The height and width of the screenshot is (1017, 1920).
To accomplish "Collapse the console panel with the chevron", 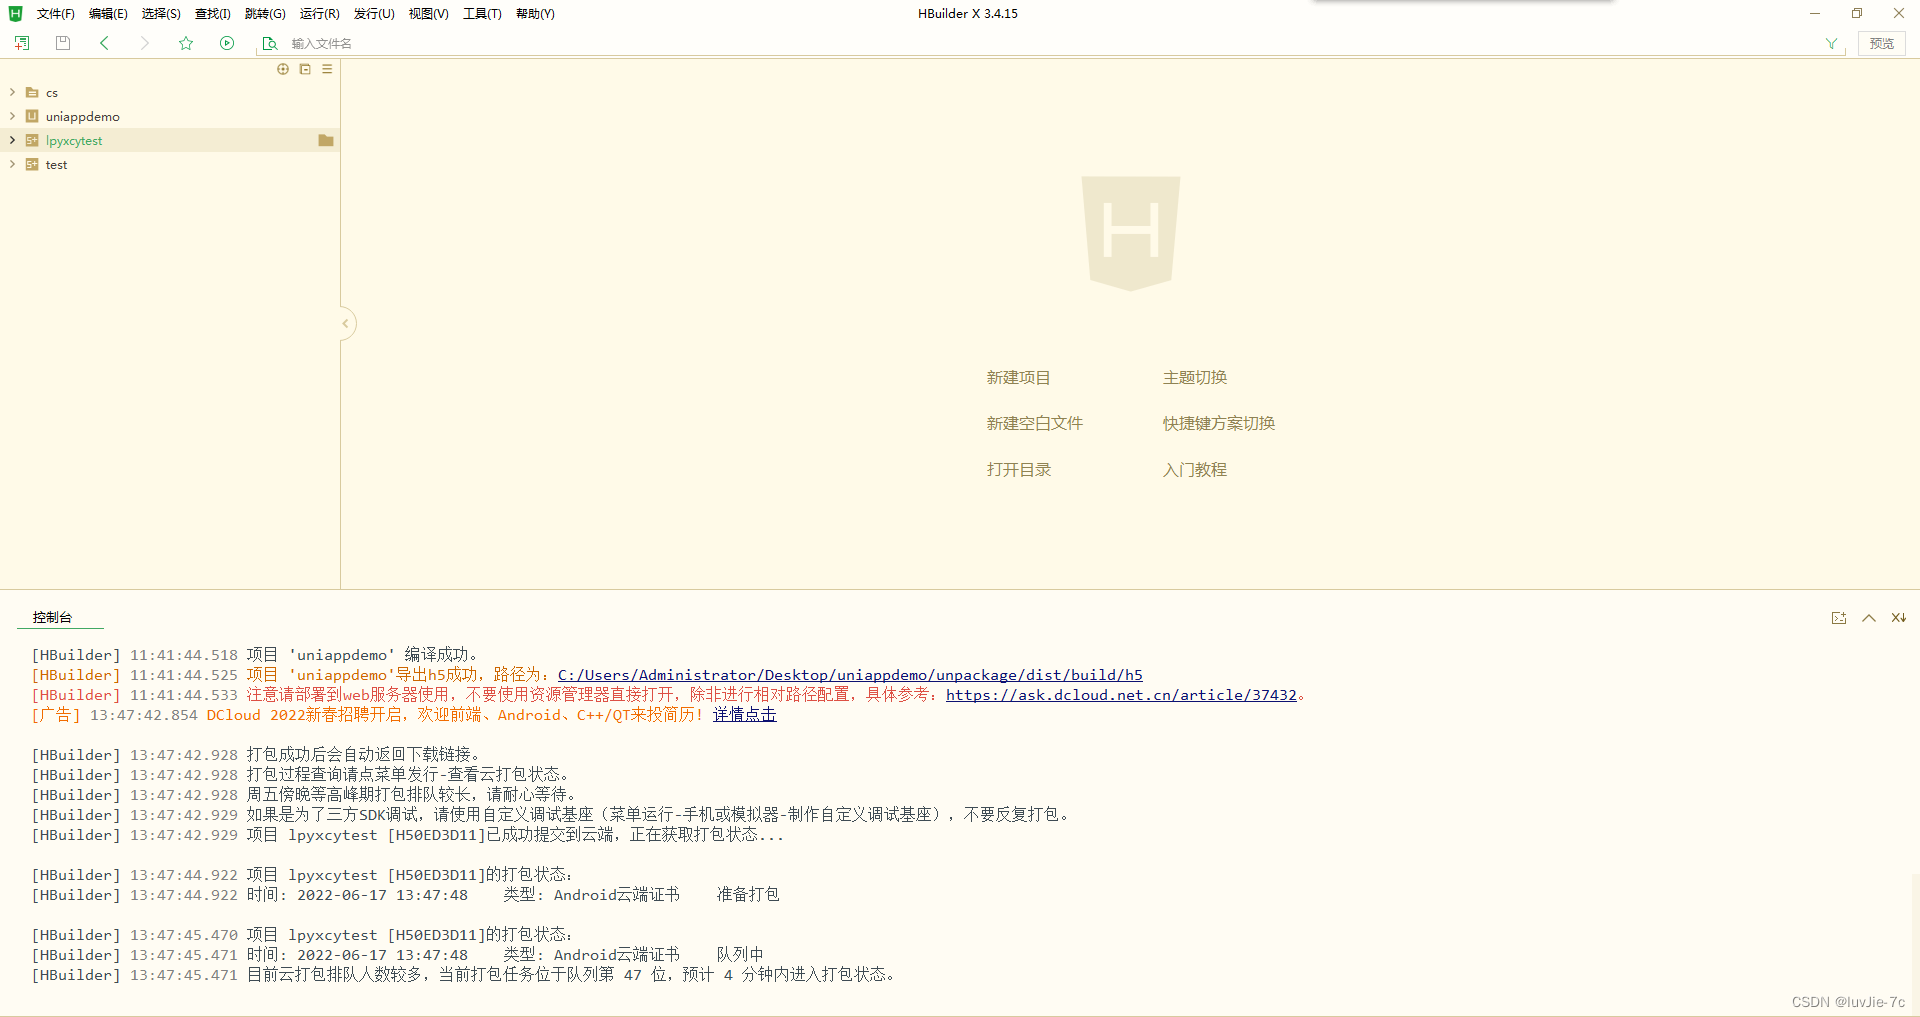I will coord(1868,617).
